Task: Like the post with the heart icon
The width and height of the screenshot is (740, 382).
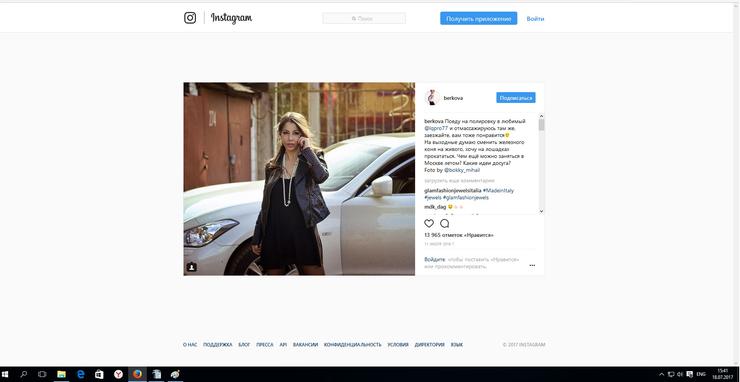Action: tap(429, 223)
